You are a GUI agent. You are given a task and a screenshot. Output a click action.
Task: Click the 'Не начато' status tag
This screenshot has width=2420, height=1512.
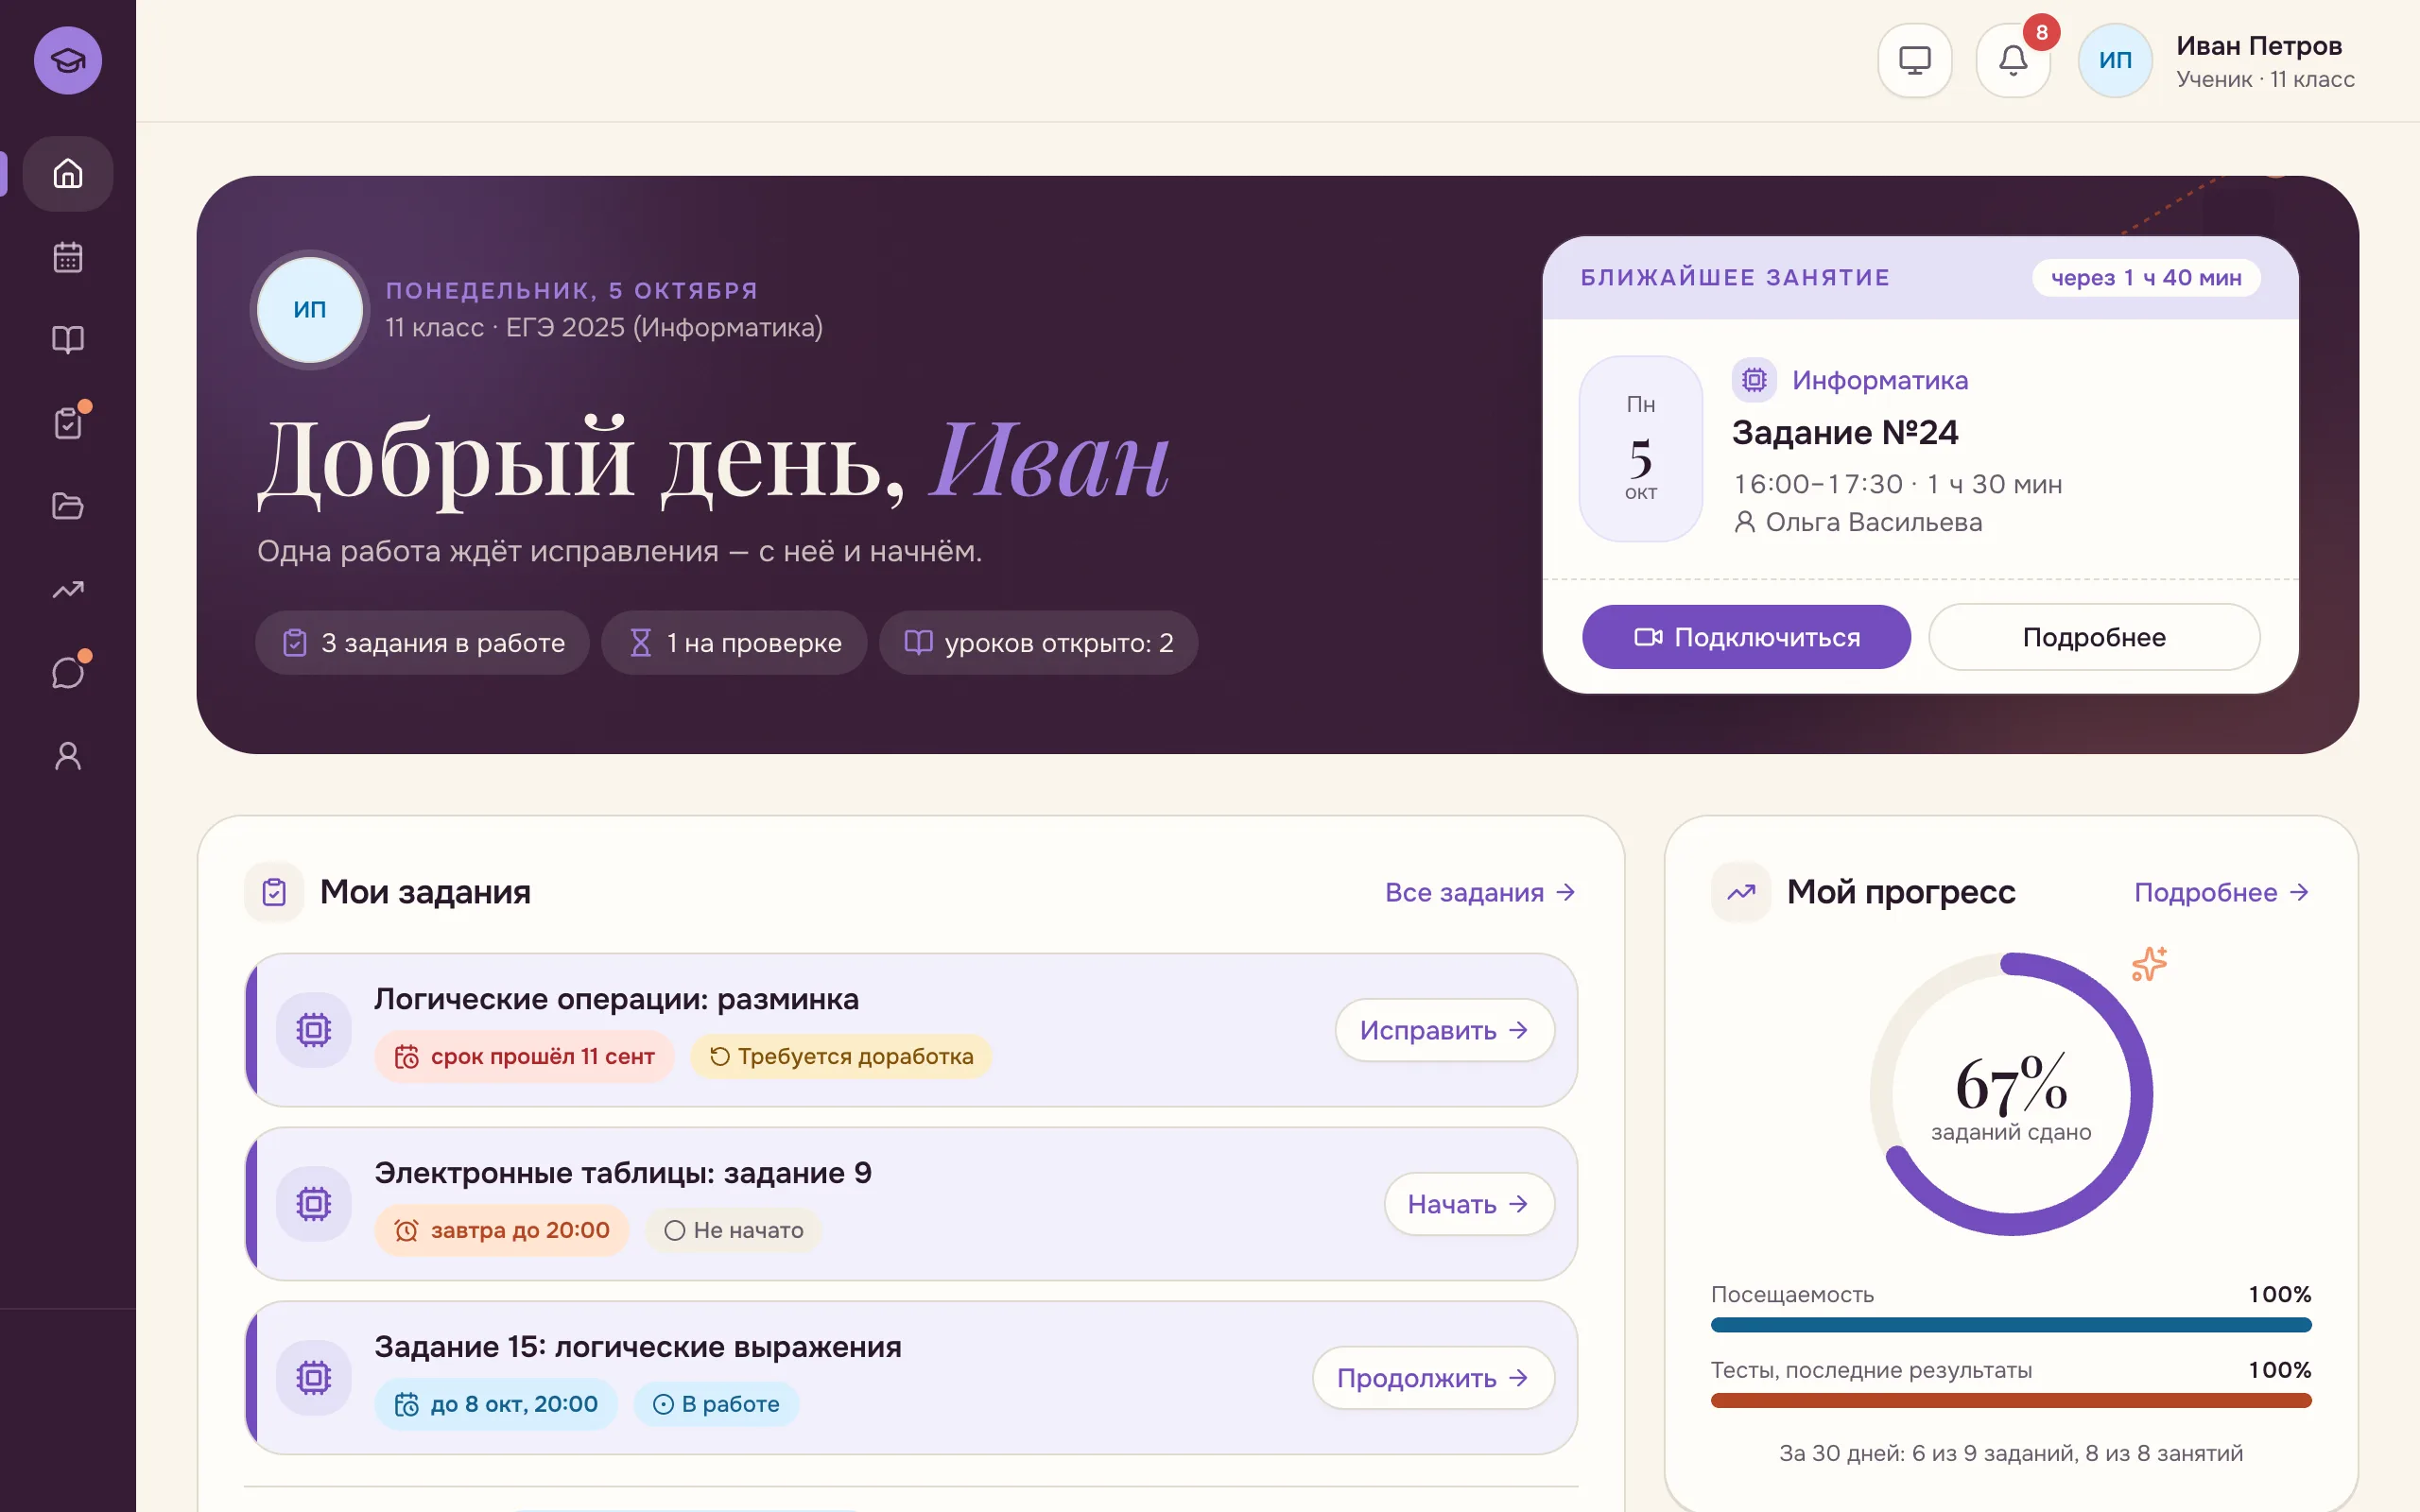coord(733,1230)
